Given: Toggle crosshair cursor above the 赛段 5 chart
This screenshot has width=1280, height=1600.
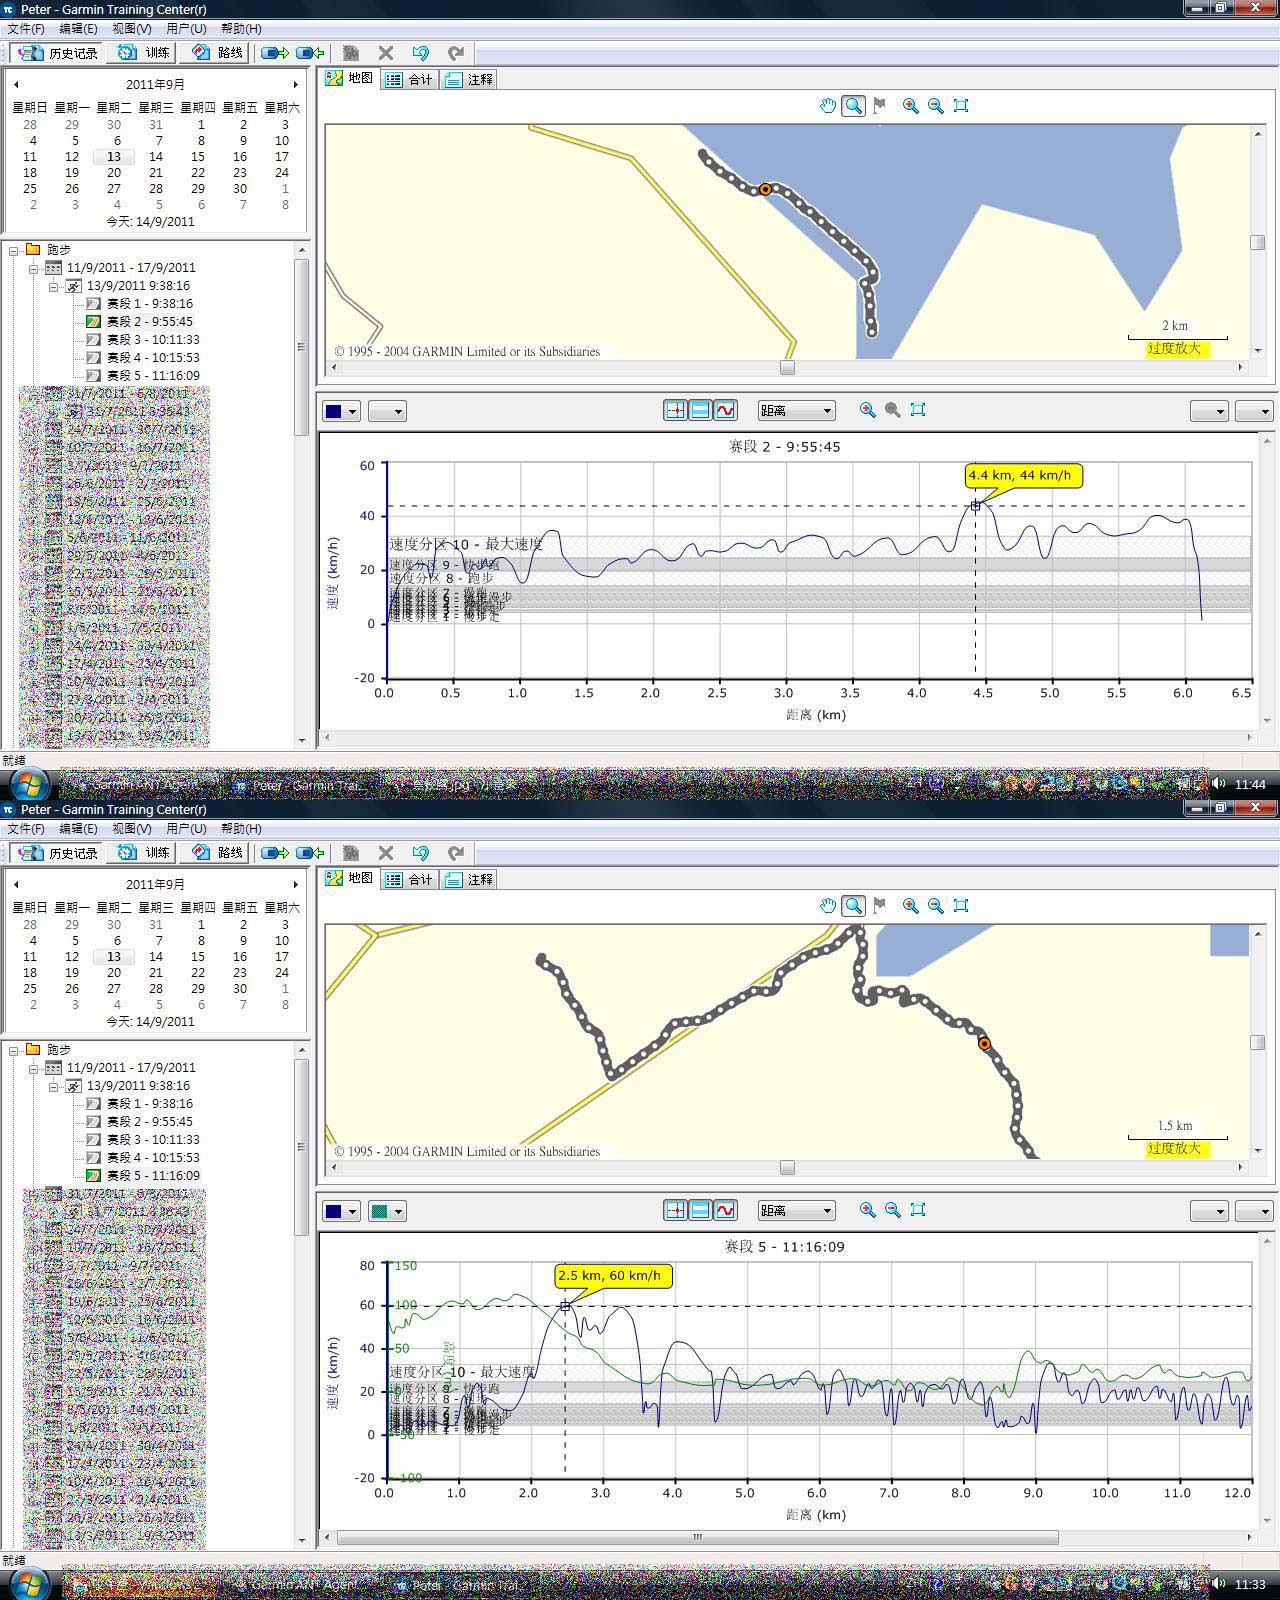Looking at the screenshot, I should click(675, 1210).
